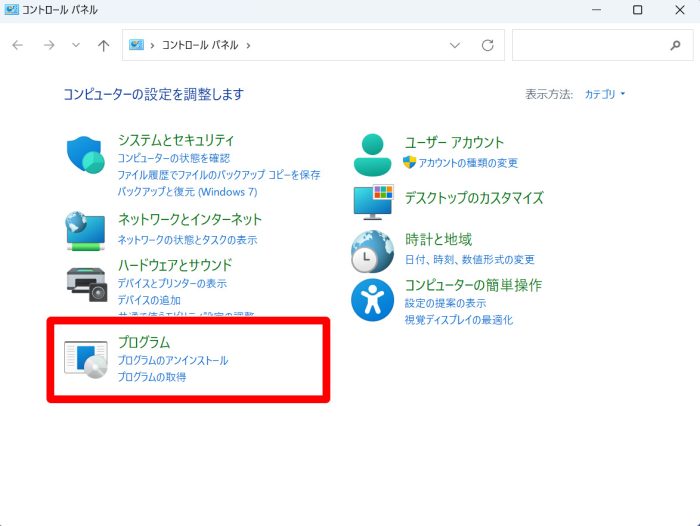Click the Hardware and Sound printer icon

click(x=86, y=284)
